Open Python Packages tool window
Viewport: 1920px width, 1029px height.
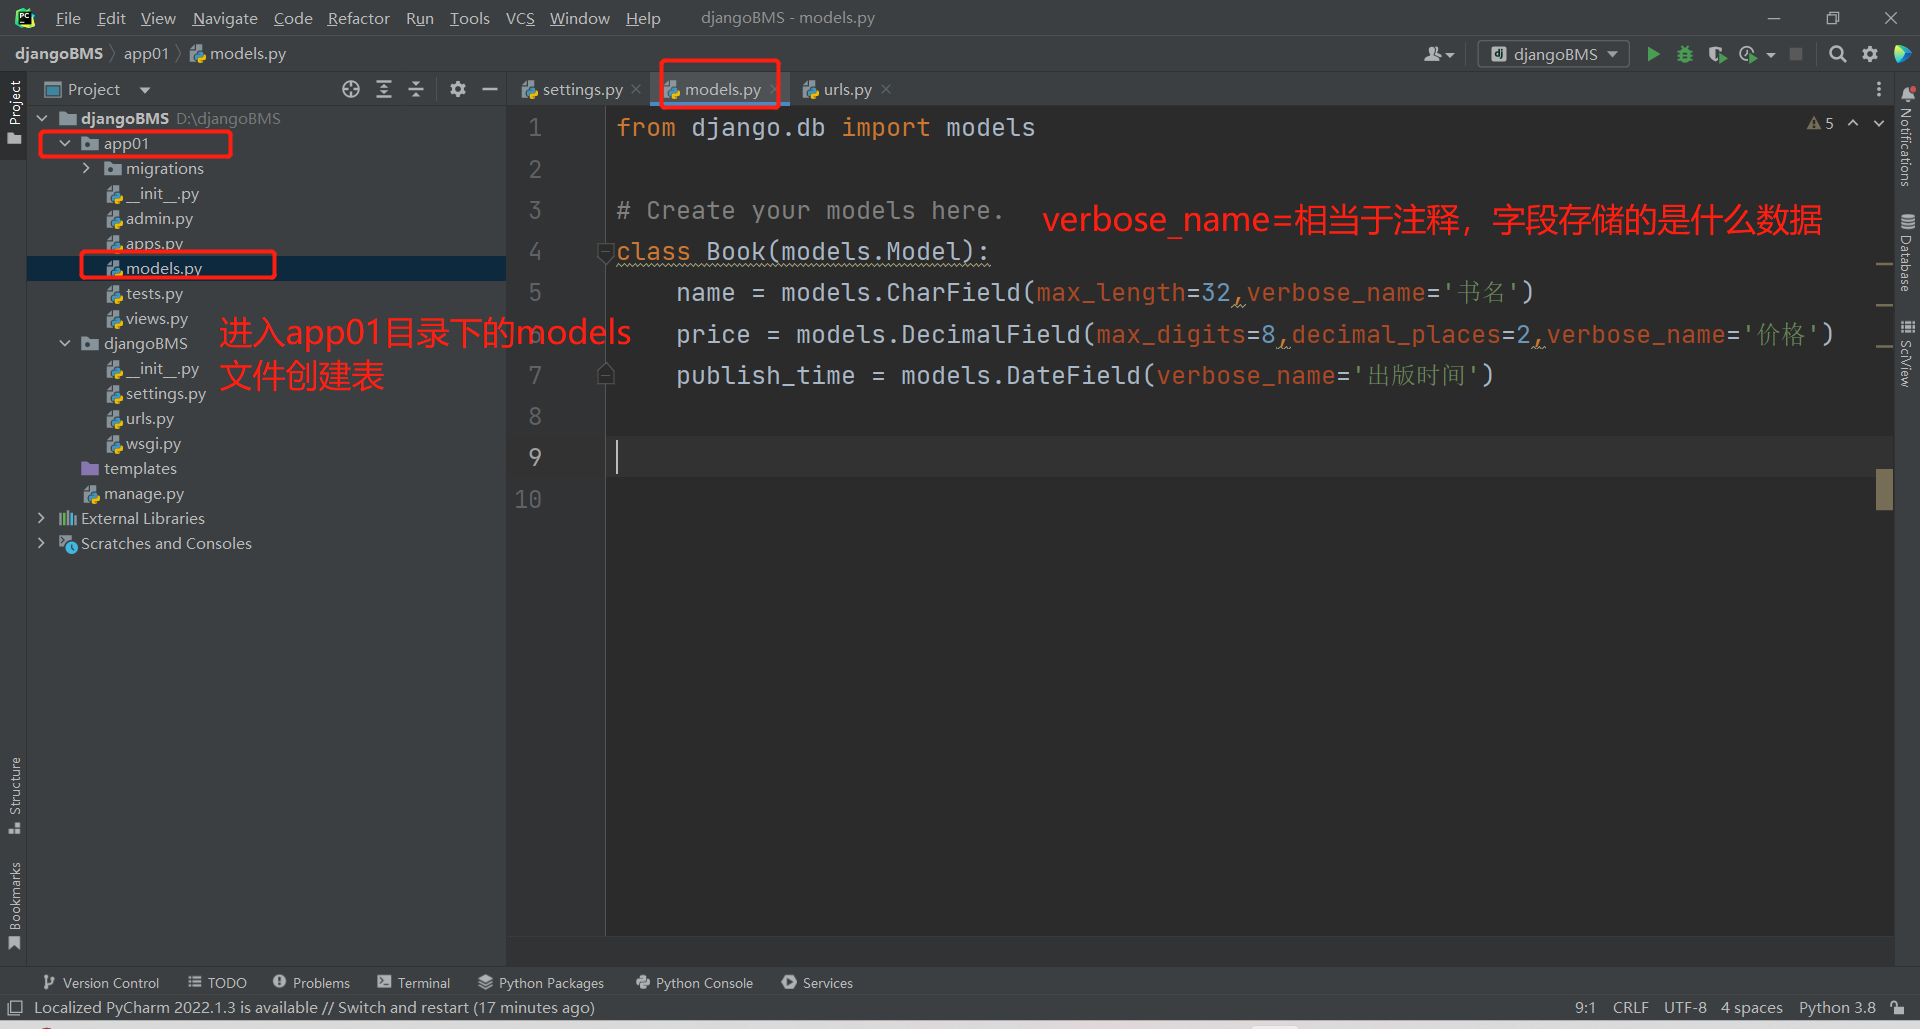[x=541, y=983]
